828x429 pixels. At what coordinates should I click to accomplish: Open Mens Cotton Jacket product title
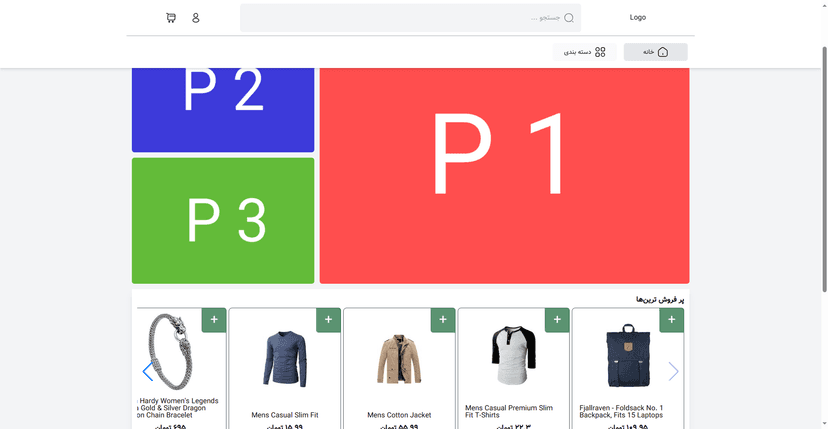point(399,415)
